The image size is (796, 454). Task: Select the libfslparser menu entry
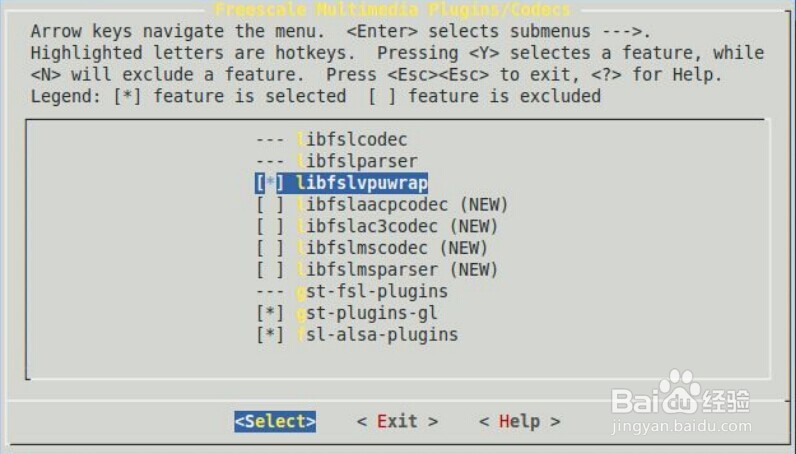tap(357, 161)
